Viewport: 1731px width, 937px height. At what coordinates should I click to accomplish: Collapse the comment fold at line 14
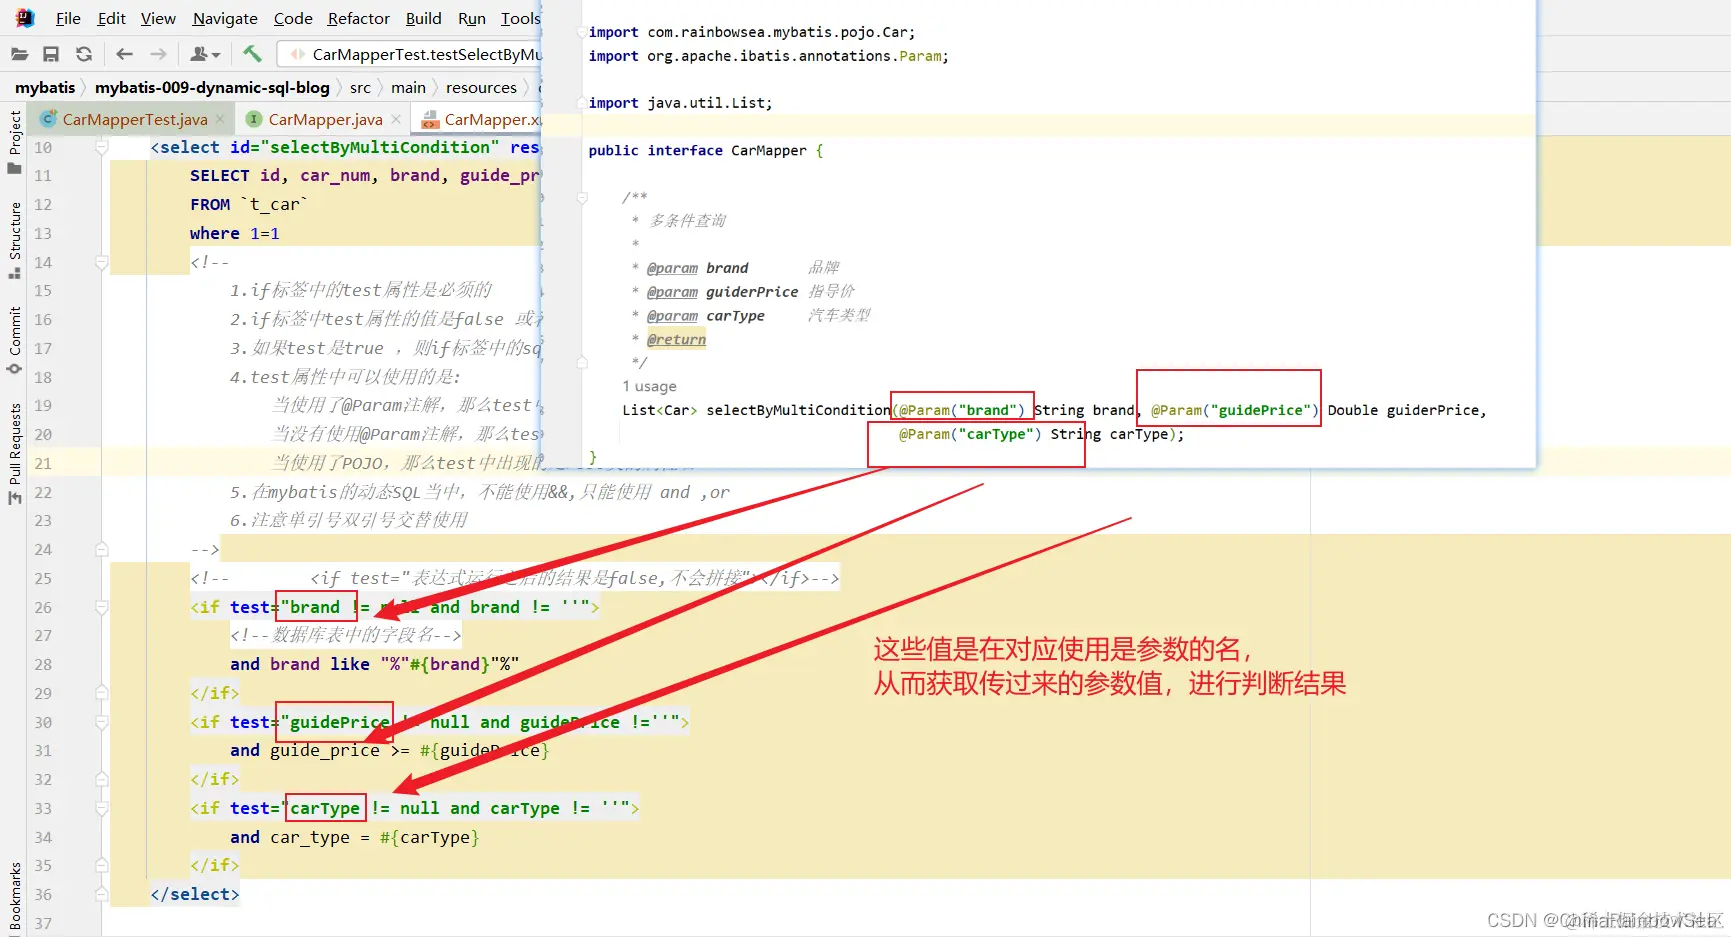101,262
